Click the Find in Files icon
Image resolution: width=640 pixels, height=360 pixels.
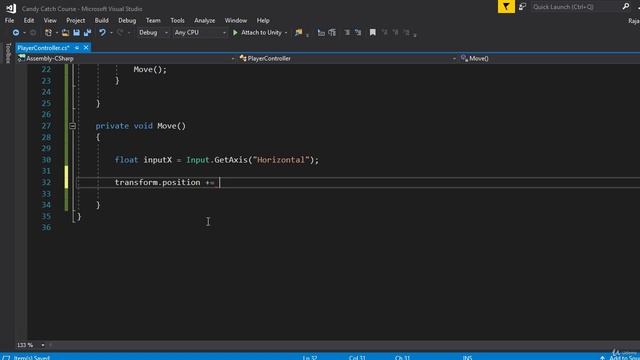pos(299,33)
